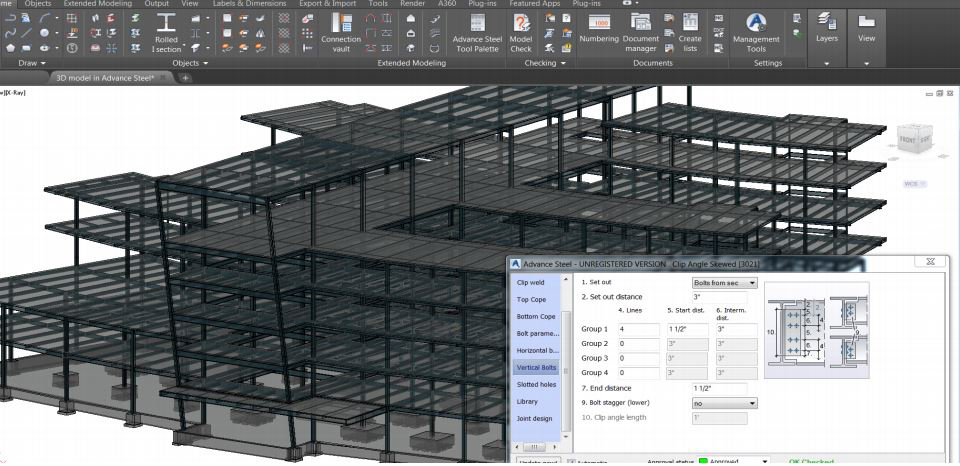Open dropdown arrow next to sphere tool
The image size is (960, 466).
(57, 33)
